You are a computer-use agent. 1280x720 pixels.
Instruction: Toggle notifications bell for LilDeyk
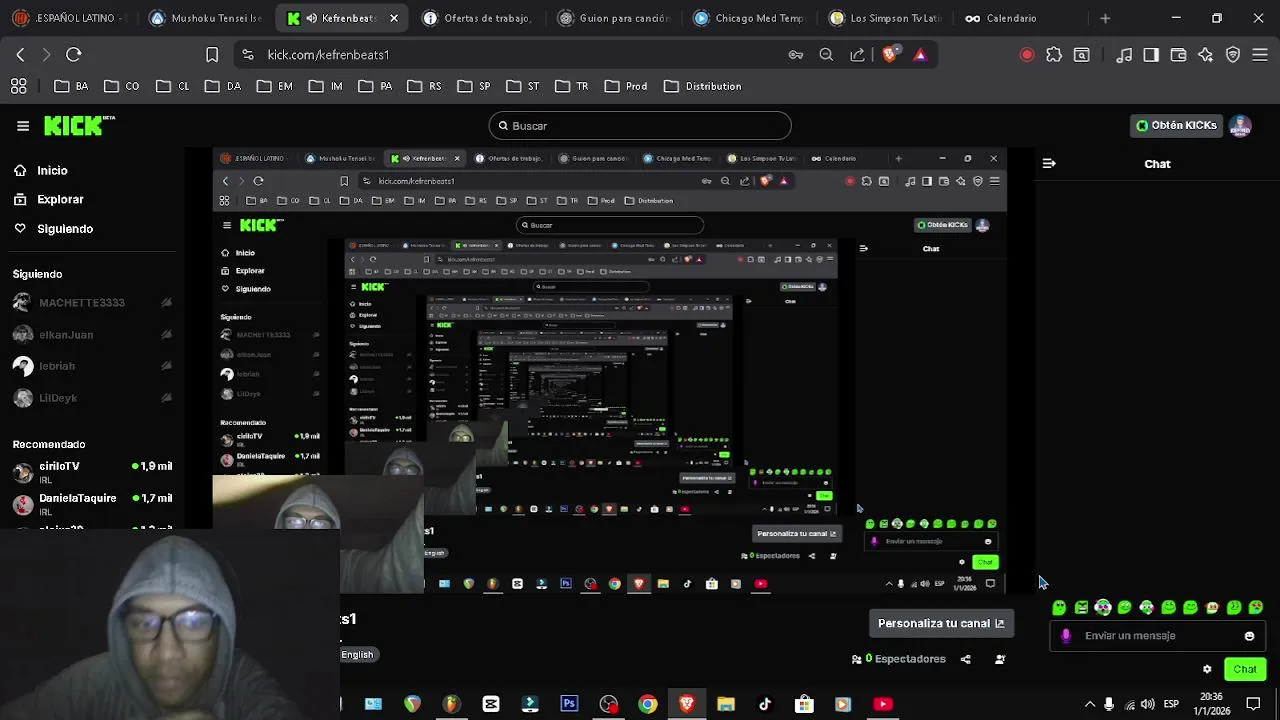click(166, 398)
